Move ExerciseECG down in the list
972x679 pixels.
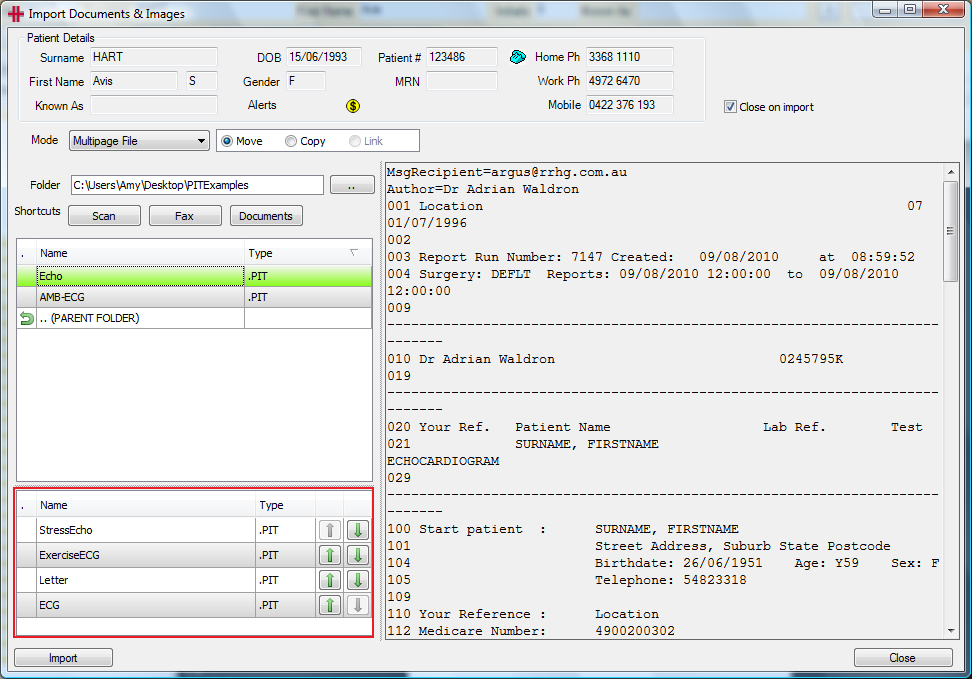[358, 555]
